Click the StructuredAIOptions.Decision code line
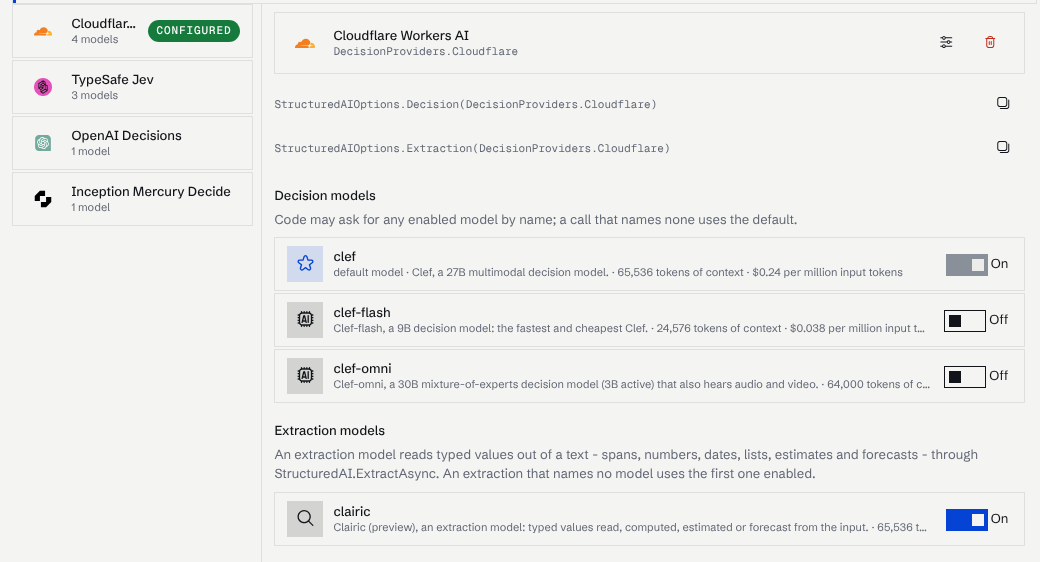The width and height of the screenshot is (1040, 562). coord(466,104)
